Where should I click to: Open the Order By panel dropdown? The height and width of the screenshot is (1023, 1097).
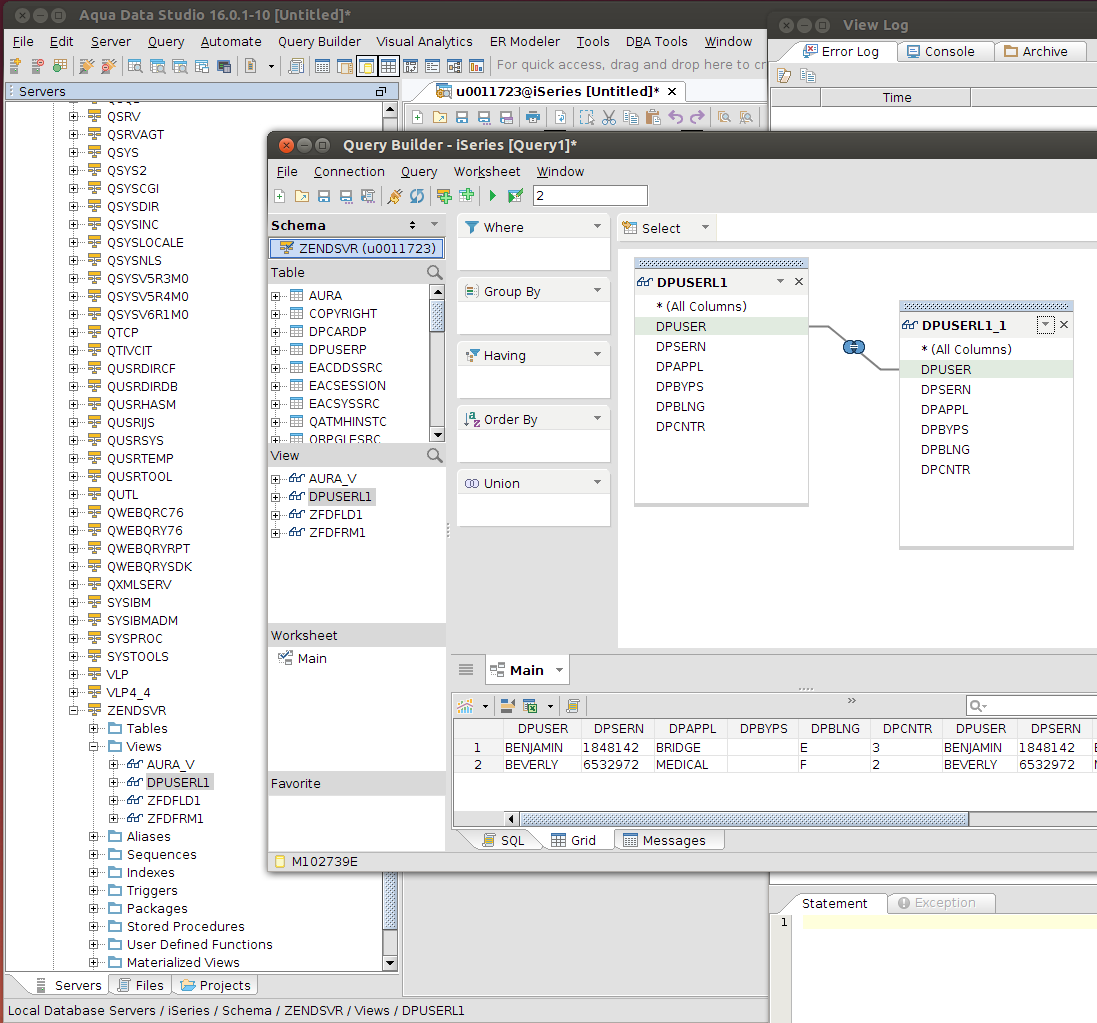598,419
